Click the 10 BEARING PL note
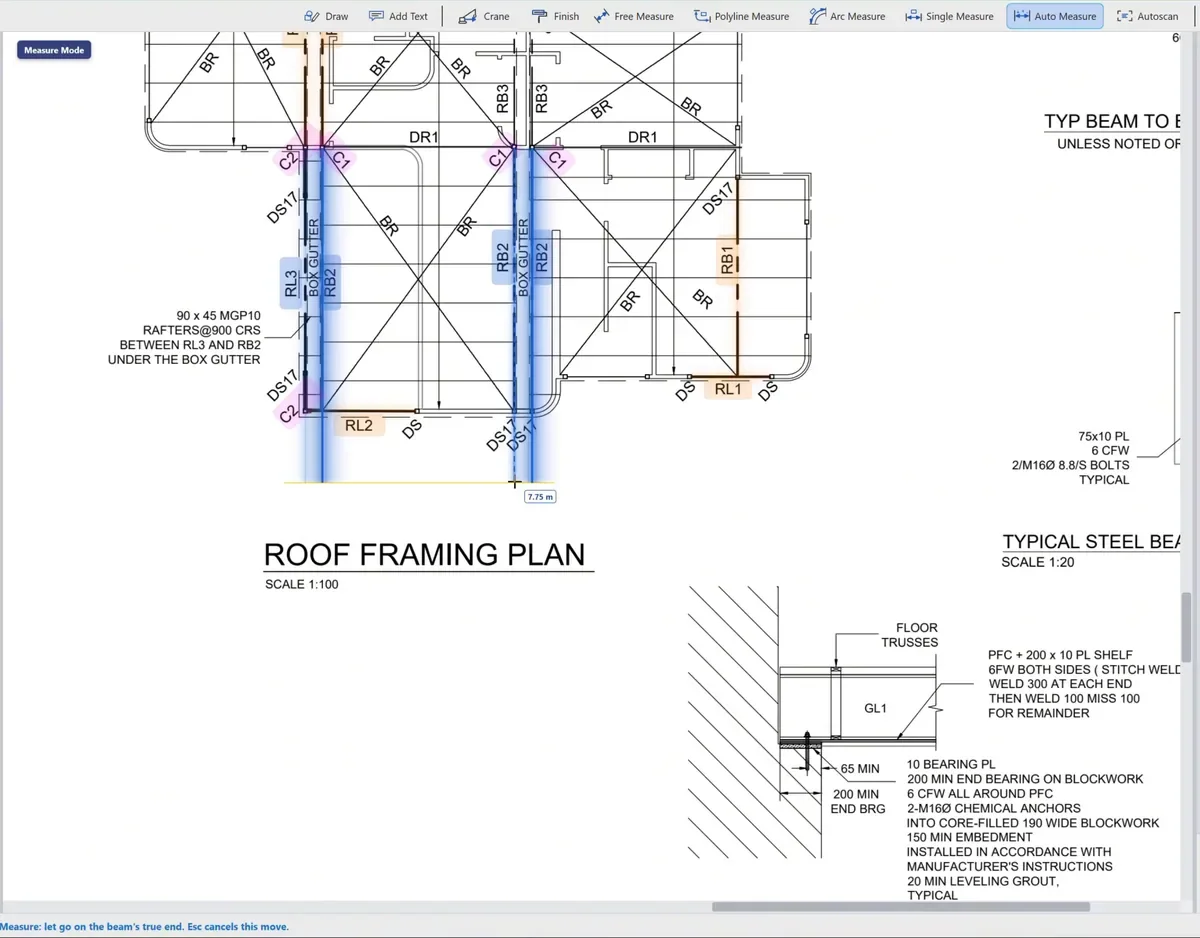The image size is (1200, 938). coord(951,764)
